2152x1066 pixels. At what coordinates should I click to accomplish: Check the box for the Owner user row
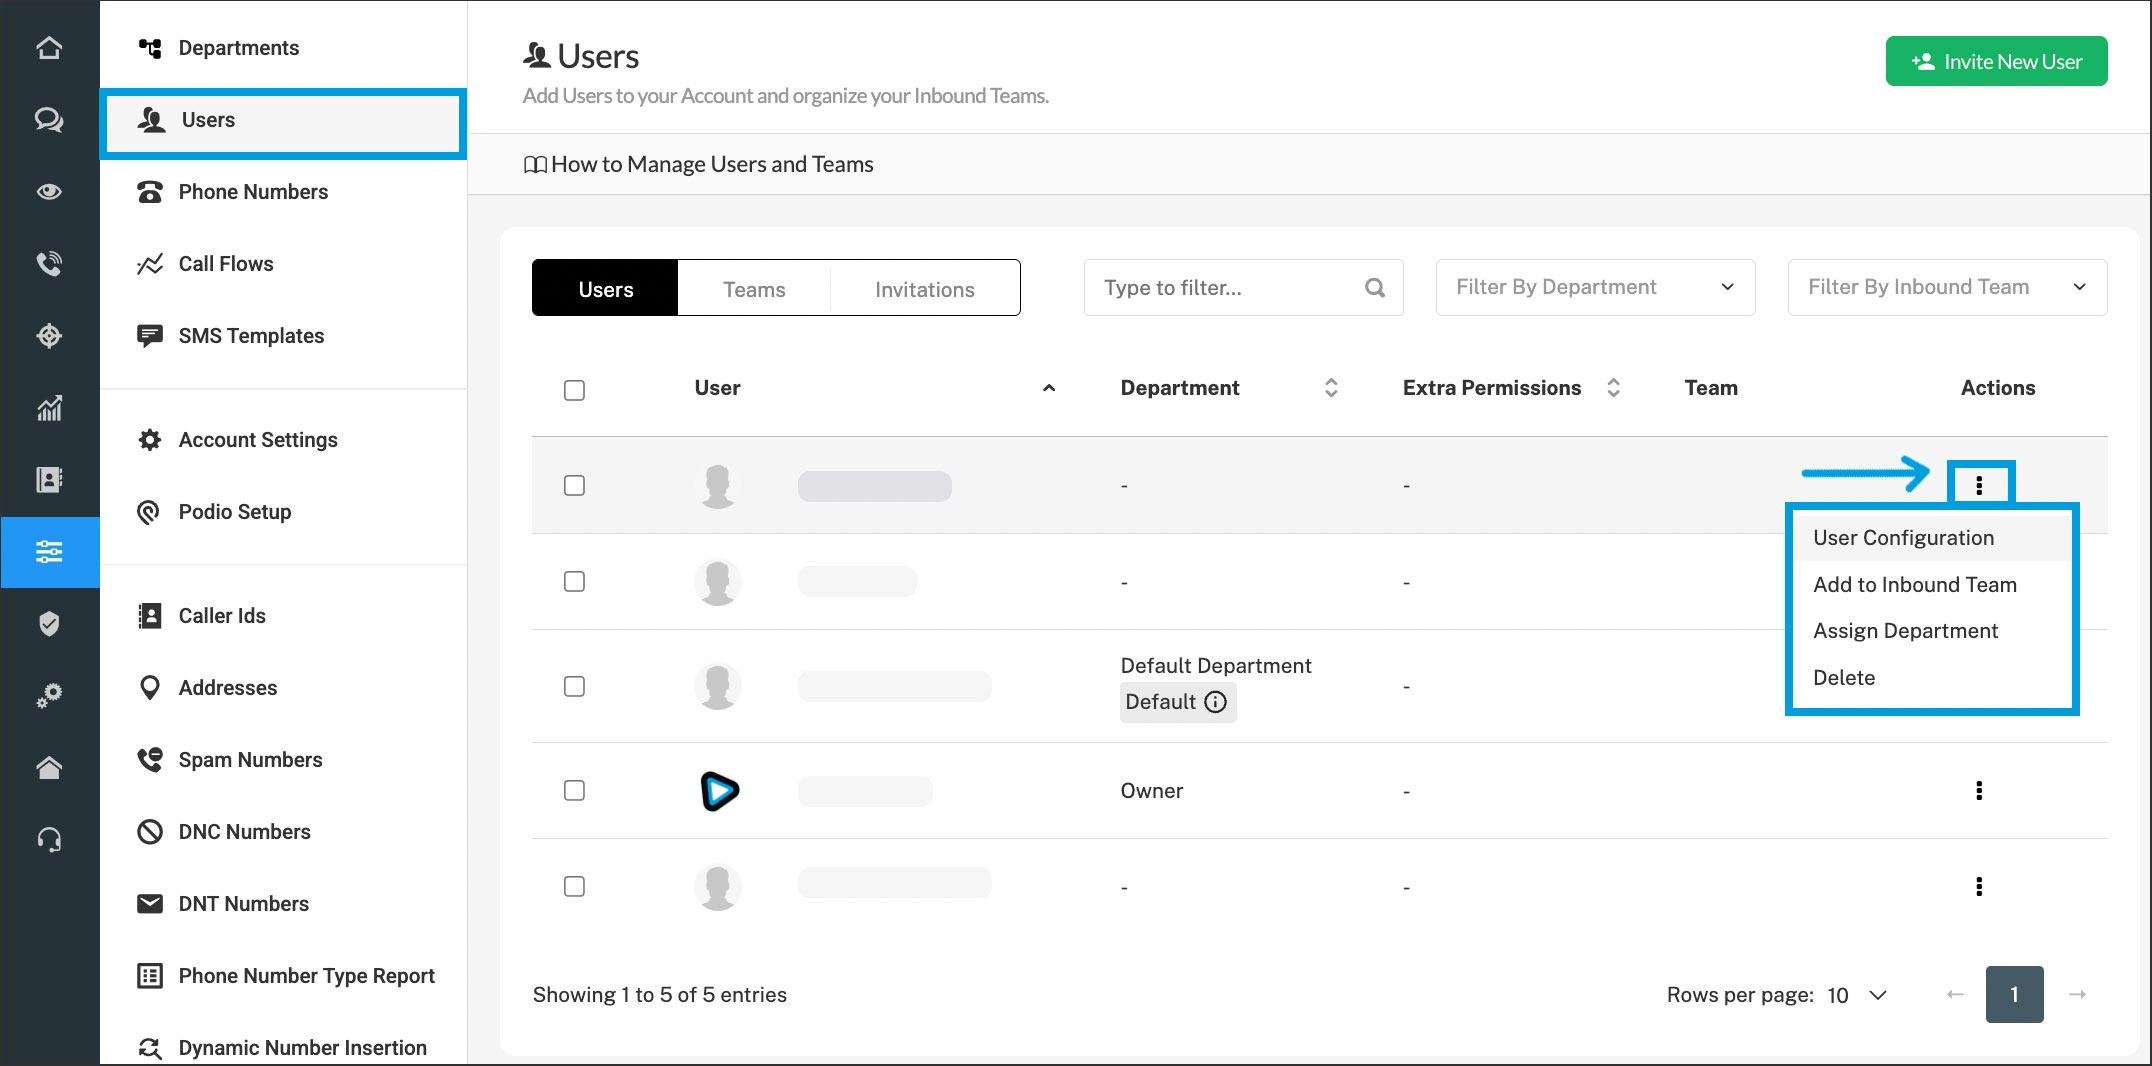[574, 791]
